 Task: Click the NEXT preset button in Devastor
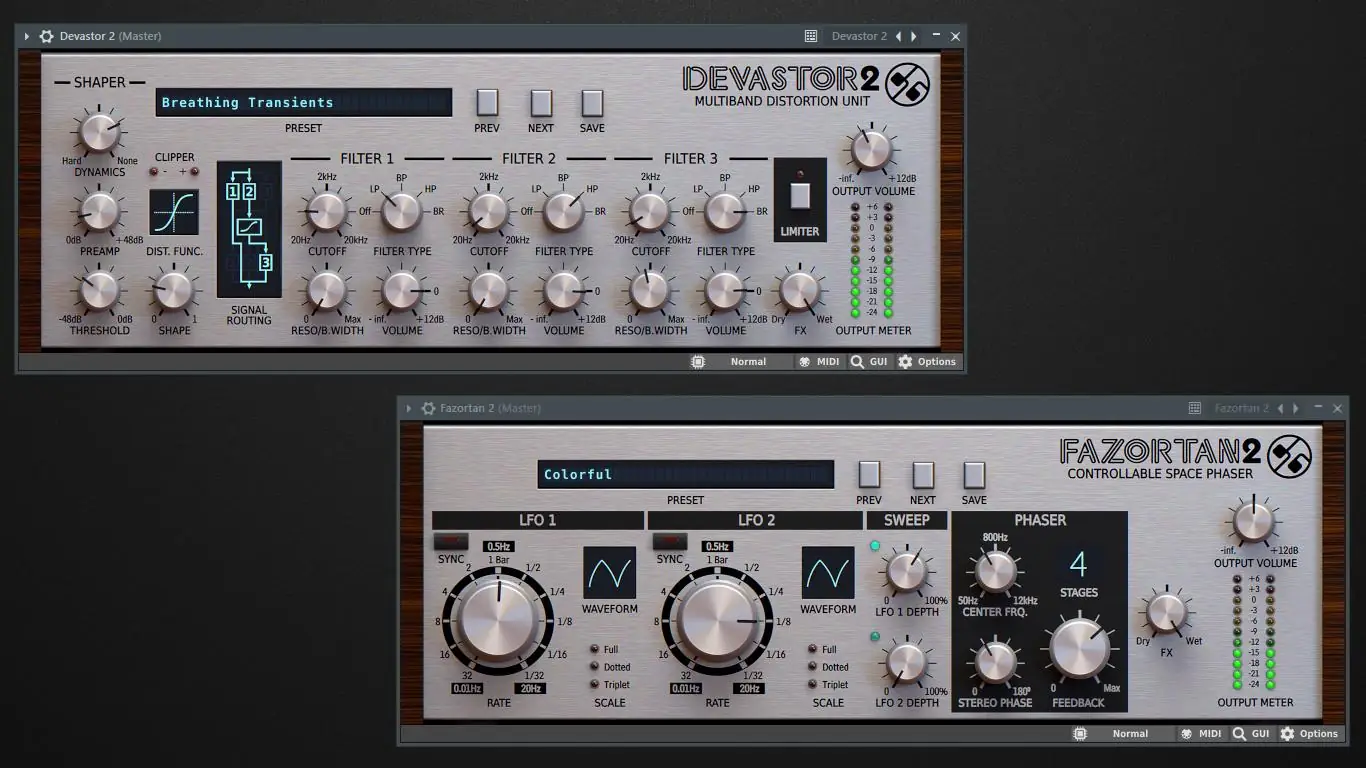[x=541, y=103]
